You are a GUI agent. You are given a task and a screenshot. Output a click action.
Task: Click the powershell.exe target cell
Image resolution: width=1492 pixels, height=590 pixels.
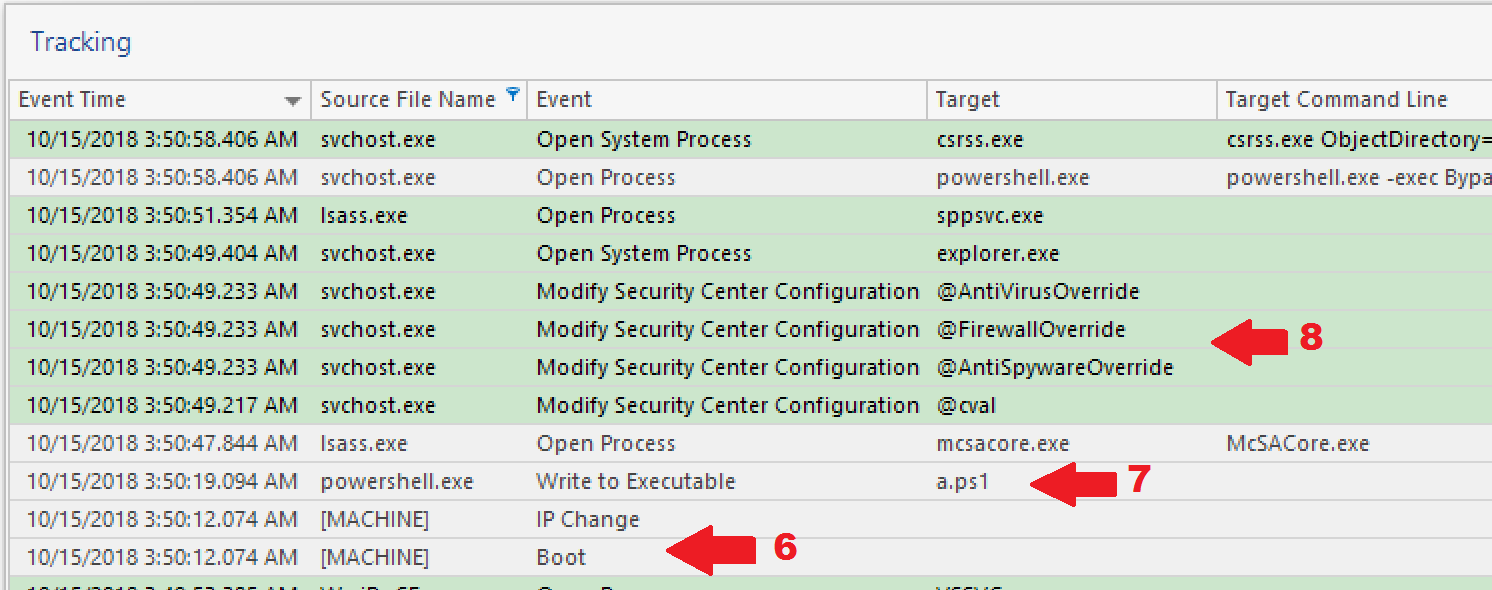[1013, 178]
